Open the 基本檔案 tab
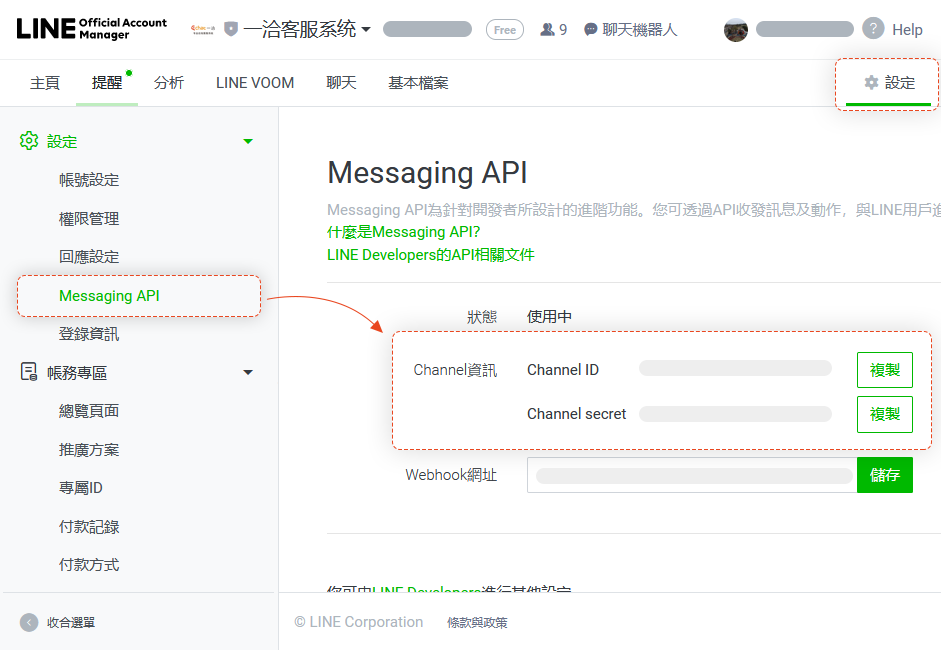Image resolution: width=941 pixels, height=650 pixels. pos(418,83)
